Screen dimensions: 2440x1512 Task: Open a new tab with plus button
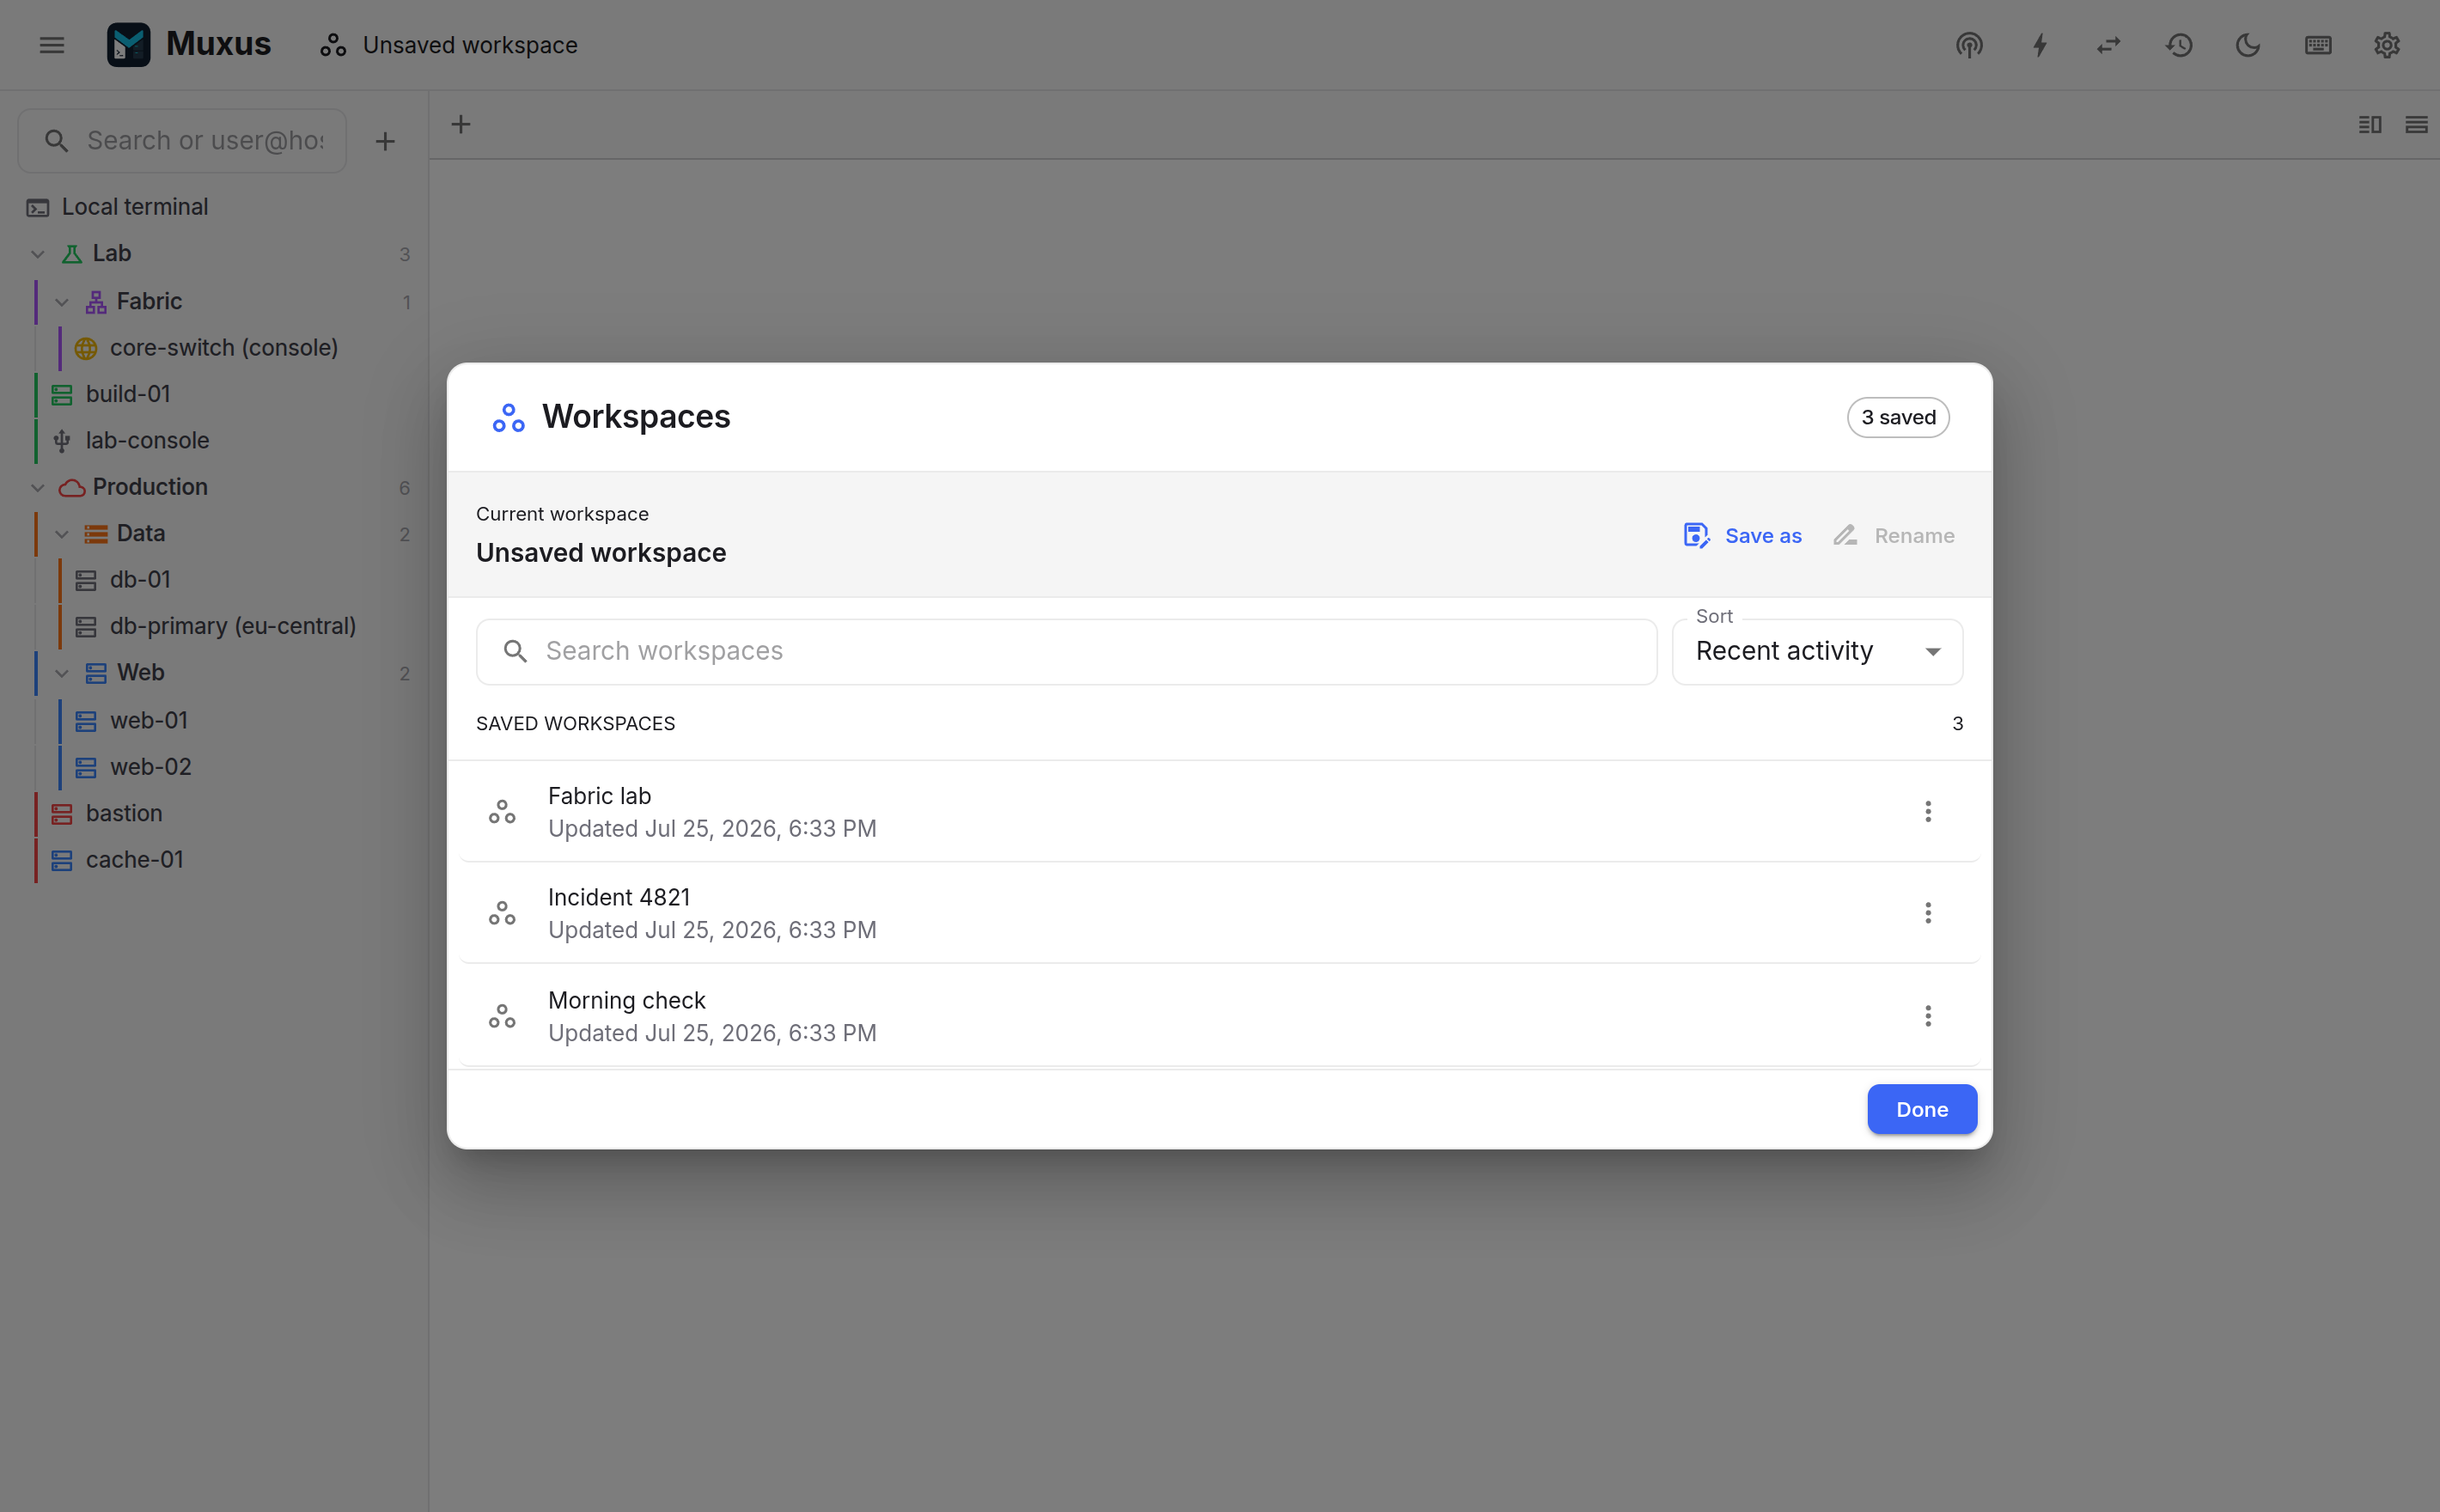coord(461,124)
